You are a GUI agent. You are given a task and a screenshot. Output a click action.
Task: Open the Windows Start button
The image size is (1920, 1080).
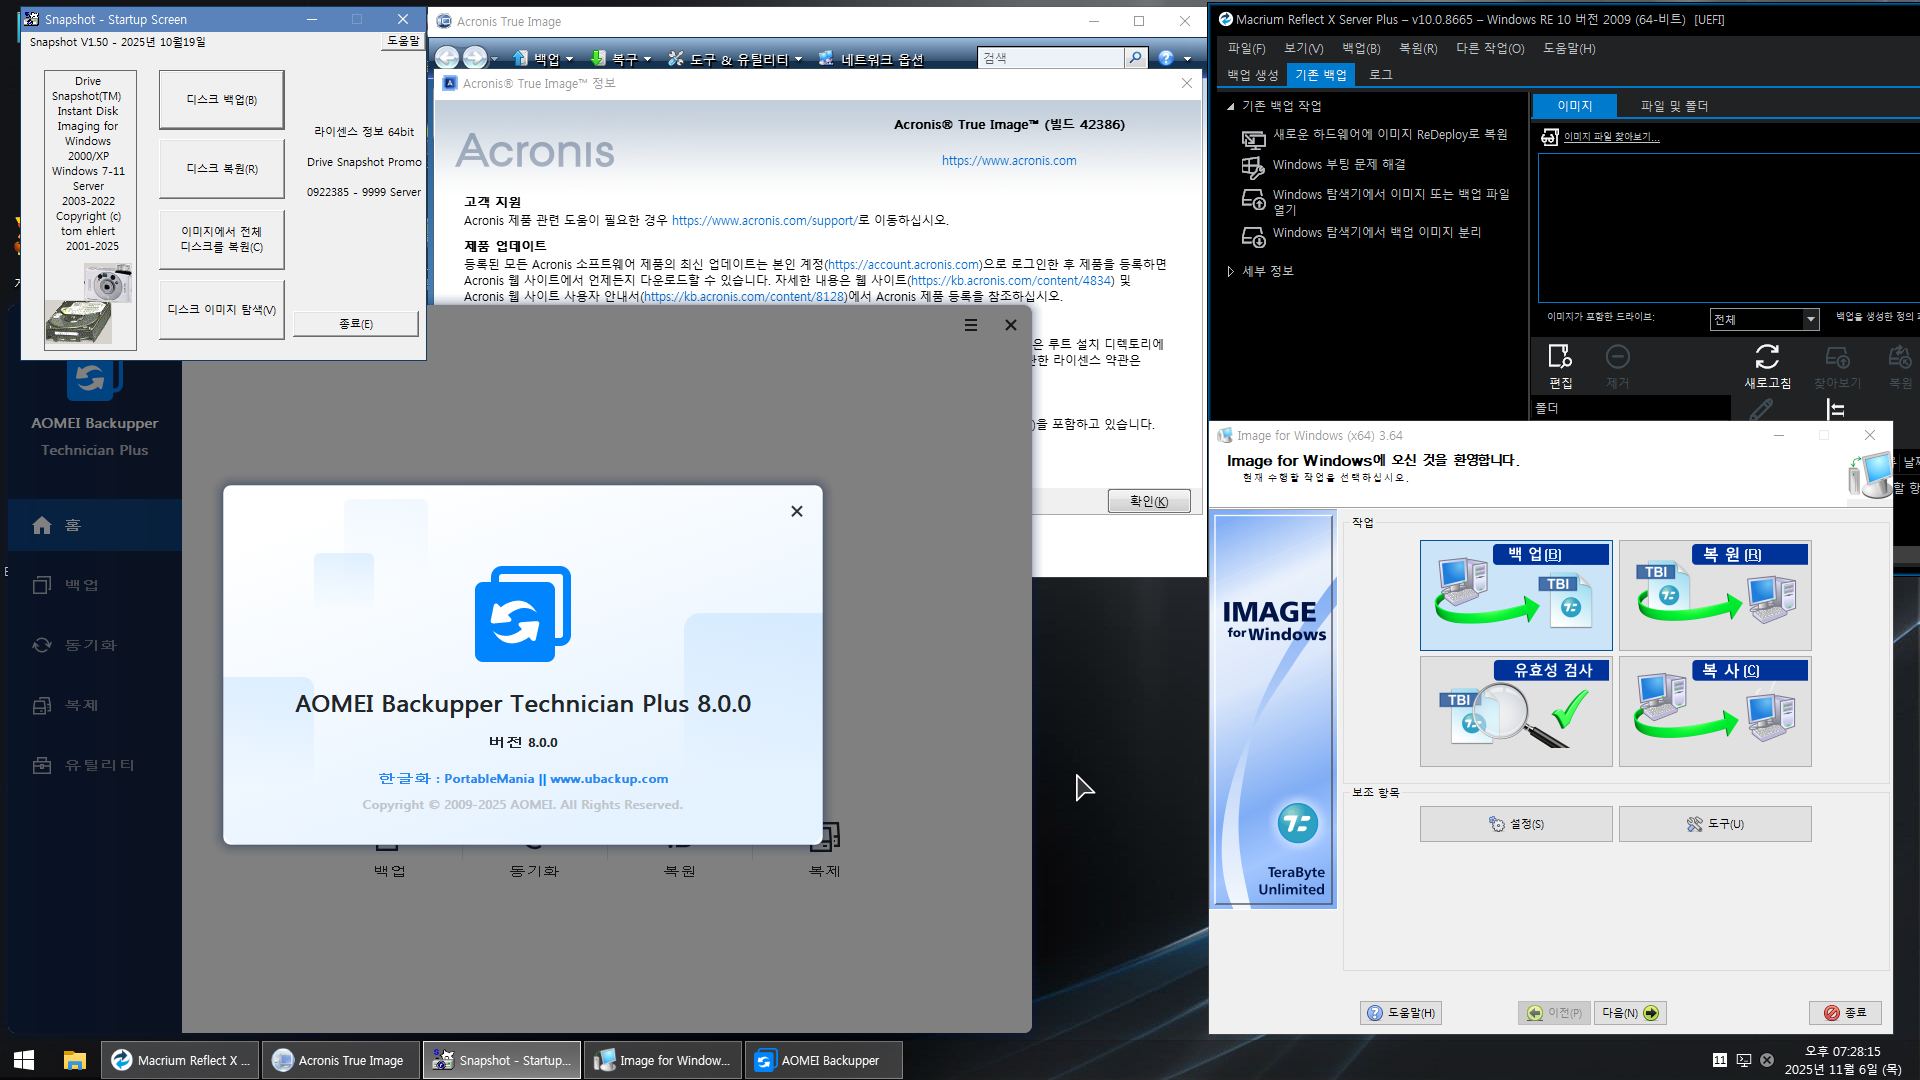24,1060
